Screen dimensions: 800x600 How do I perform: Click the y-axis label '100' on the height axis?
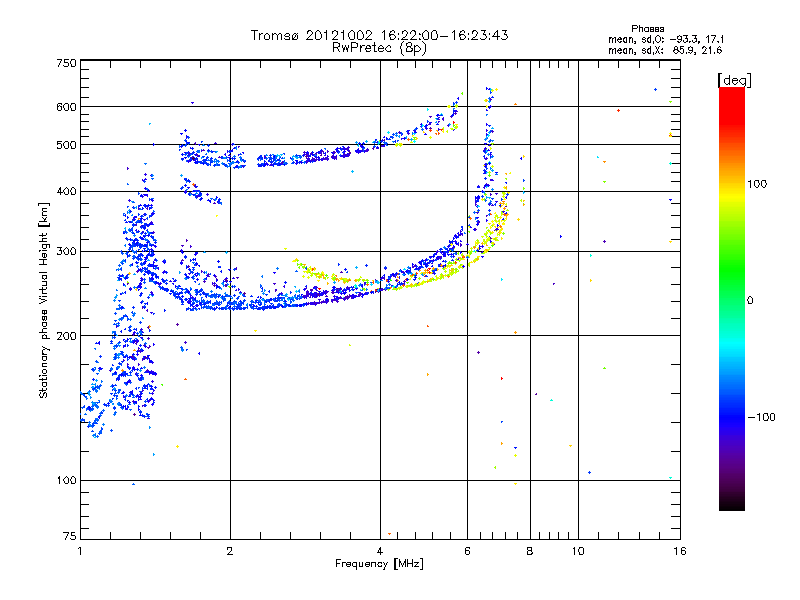[x=66, y=481]
